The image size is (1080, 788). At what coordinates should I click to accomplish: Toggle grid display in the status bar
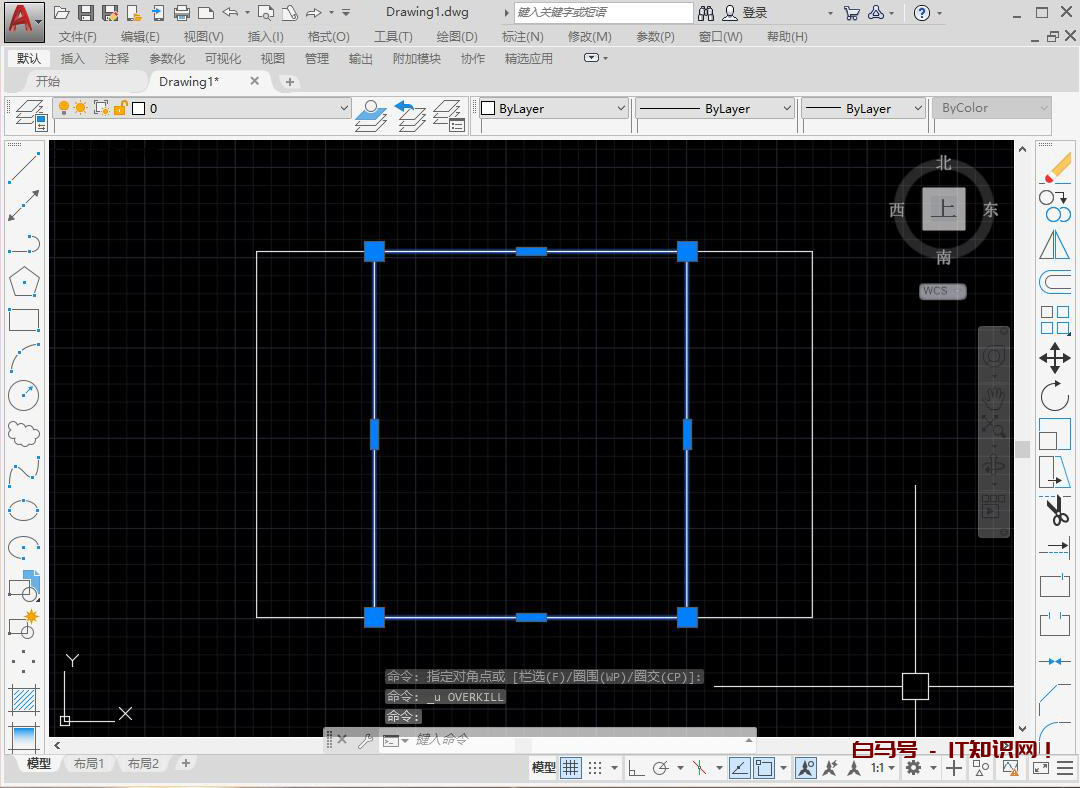pyautogui.click(x=569, y=768)
